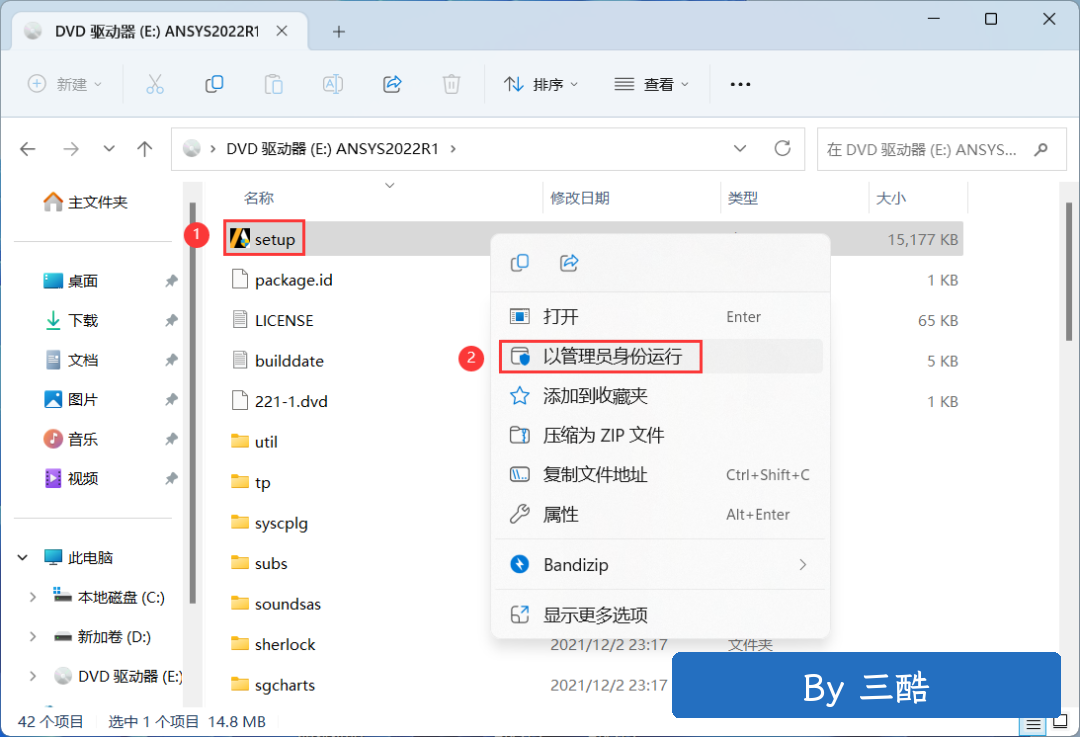Expand the Bandizip submenu arrow

(x=802, y=565)
